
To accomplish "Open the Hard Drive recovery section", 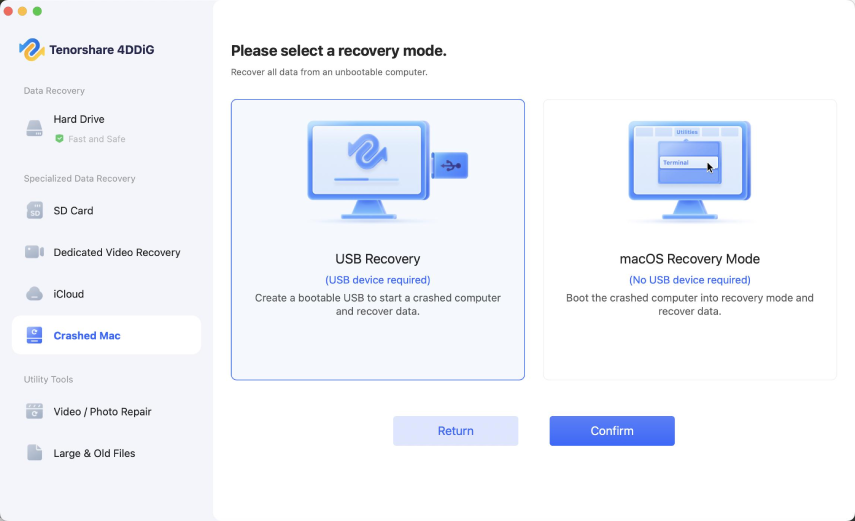I will 79,120.
